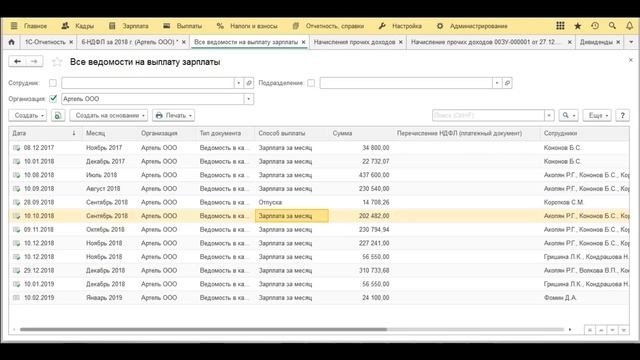Image resolution: width=640 pixels, height=360 pixels.
Task: Close the form with the X at right
Action: coord(631,60)
